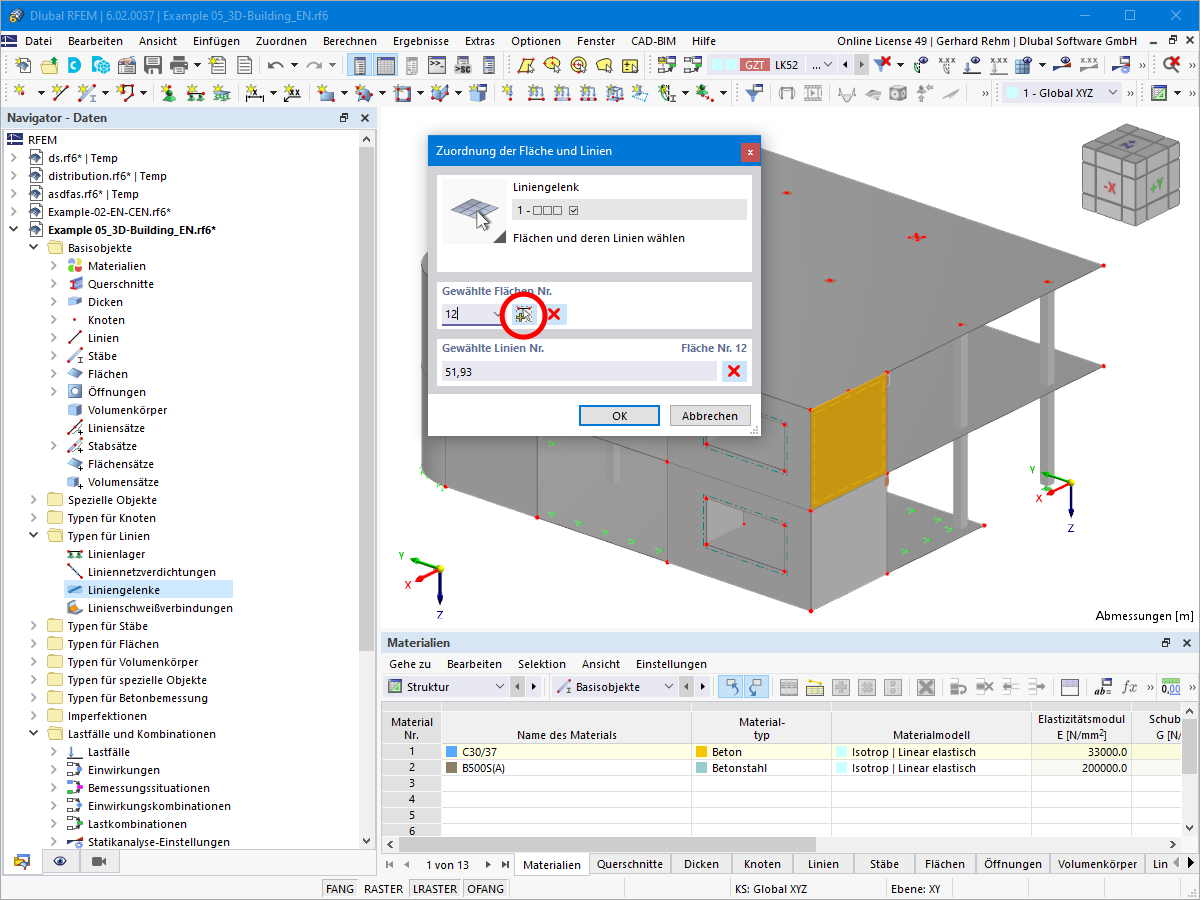Click the view filter funnel icon in second toolbar

pos(755,93)
